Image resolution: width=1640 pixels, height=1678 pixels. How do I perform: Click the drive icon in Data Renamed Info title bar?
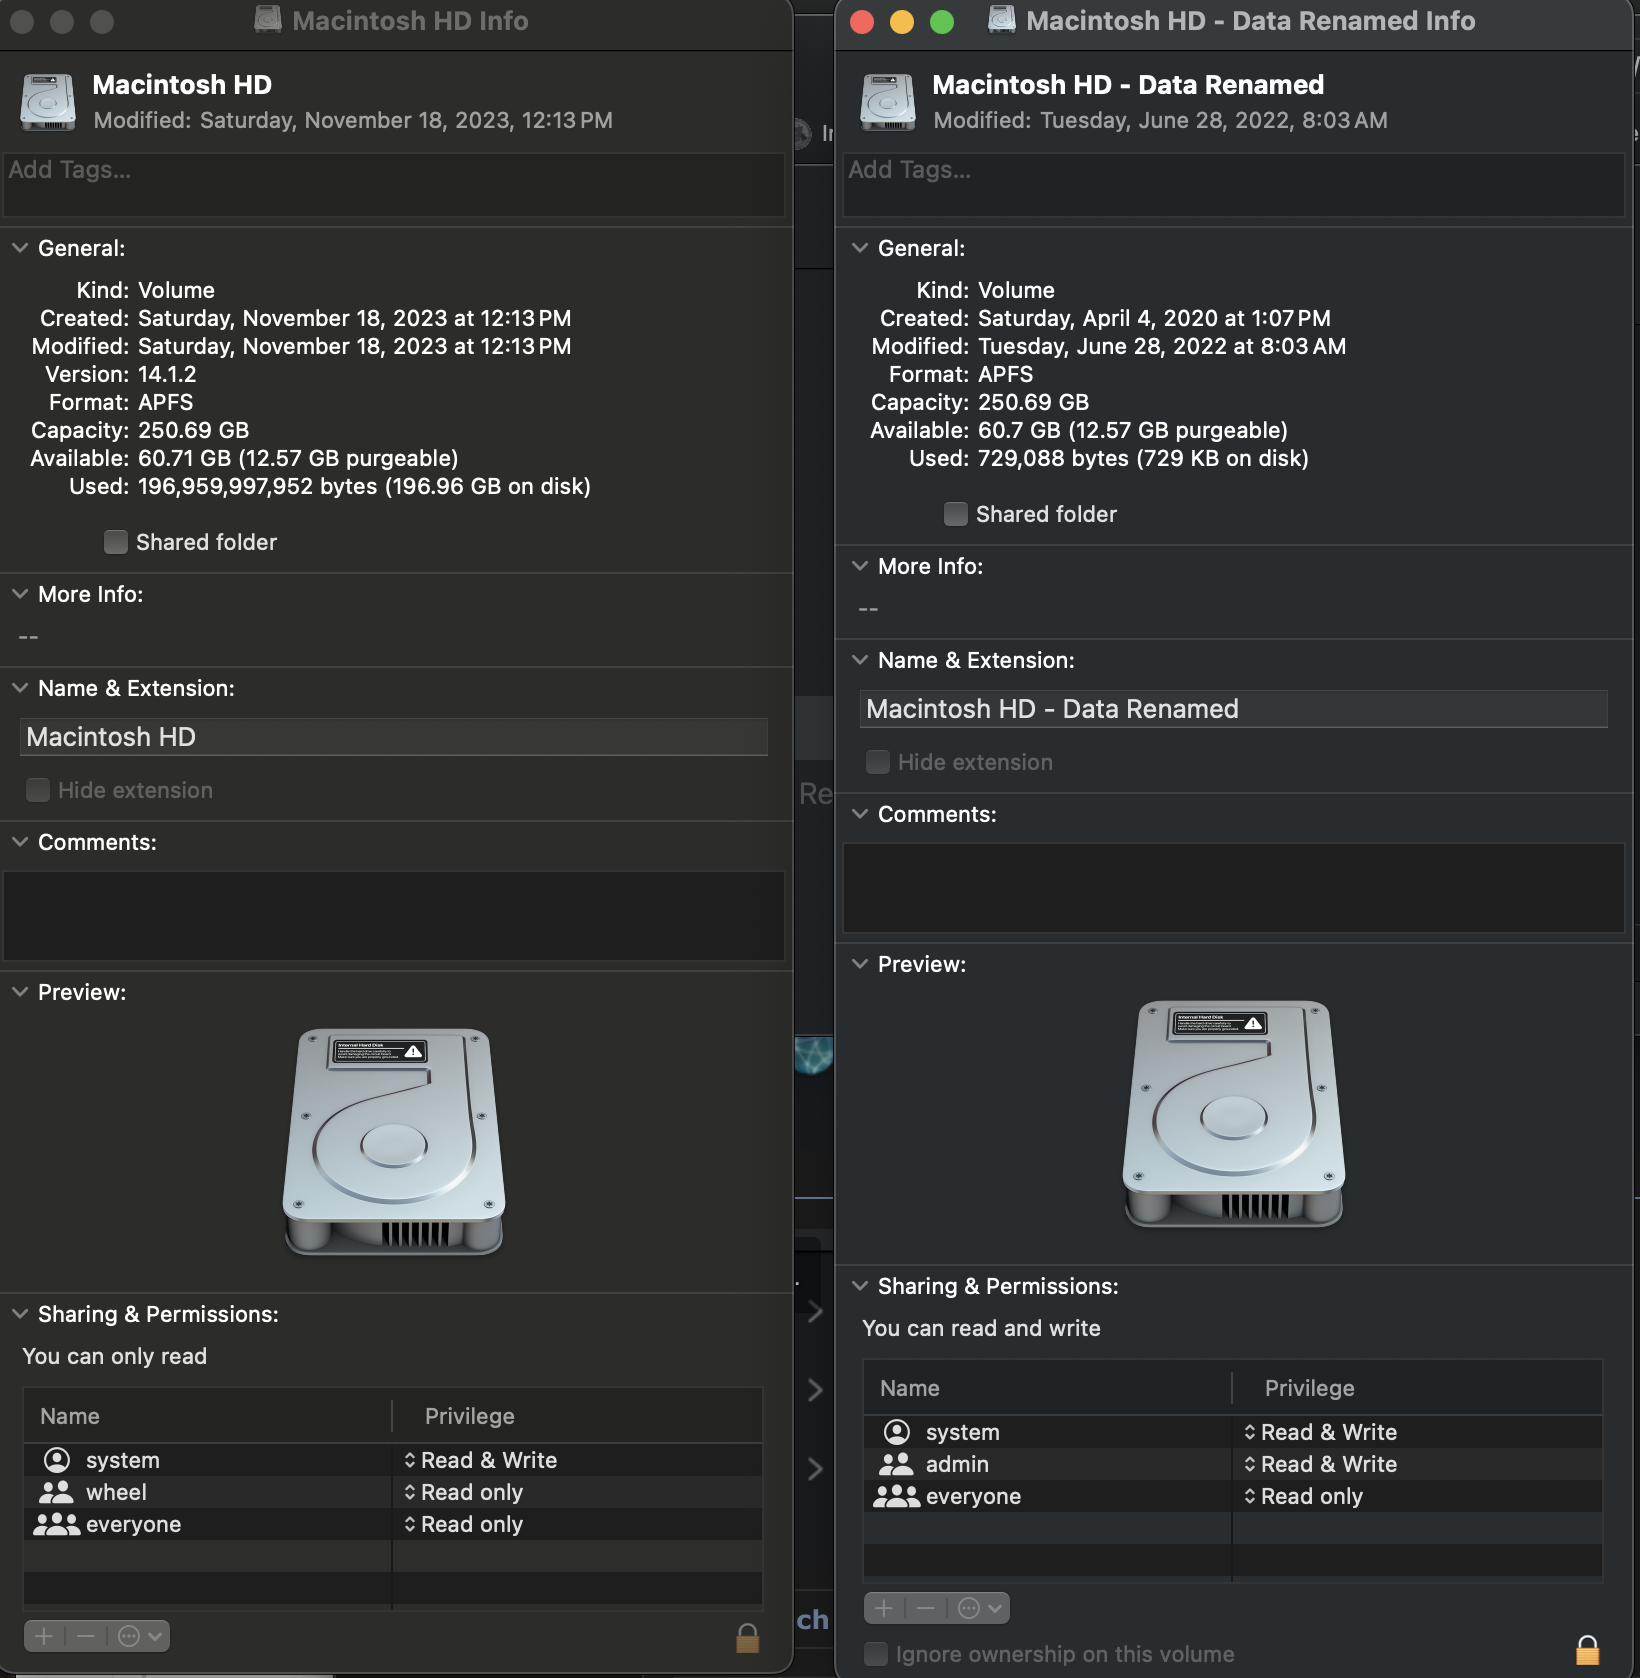click(x=1001, y=20)
